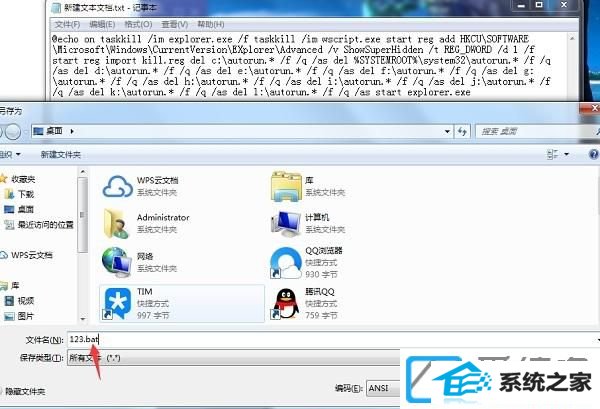Viewport: 600px width, 409px height.
Task: Click the 文件名 input field
Action: (x=331, y=339)
